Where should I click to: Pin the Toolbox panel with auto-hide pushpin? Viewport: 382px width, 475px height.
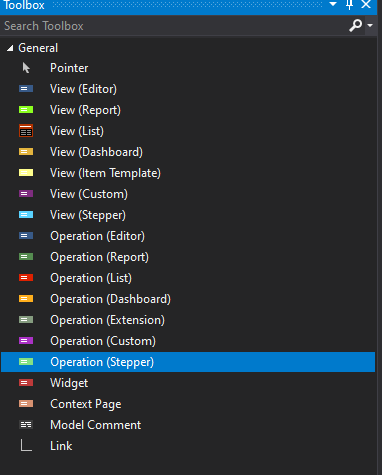pos(349,5)
